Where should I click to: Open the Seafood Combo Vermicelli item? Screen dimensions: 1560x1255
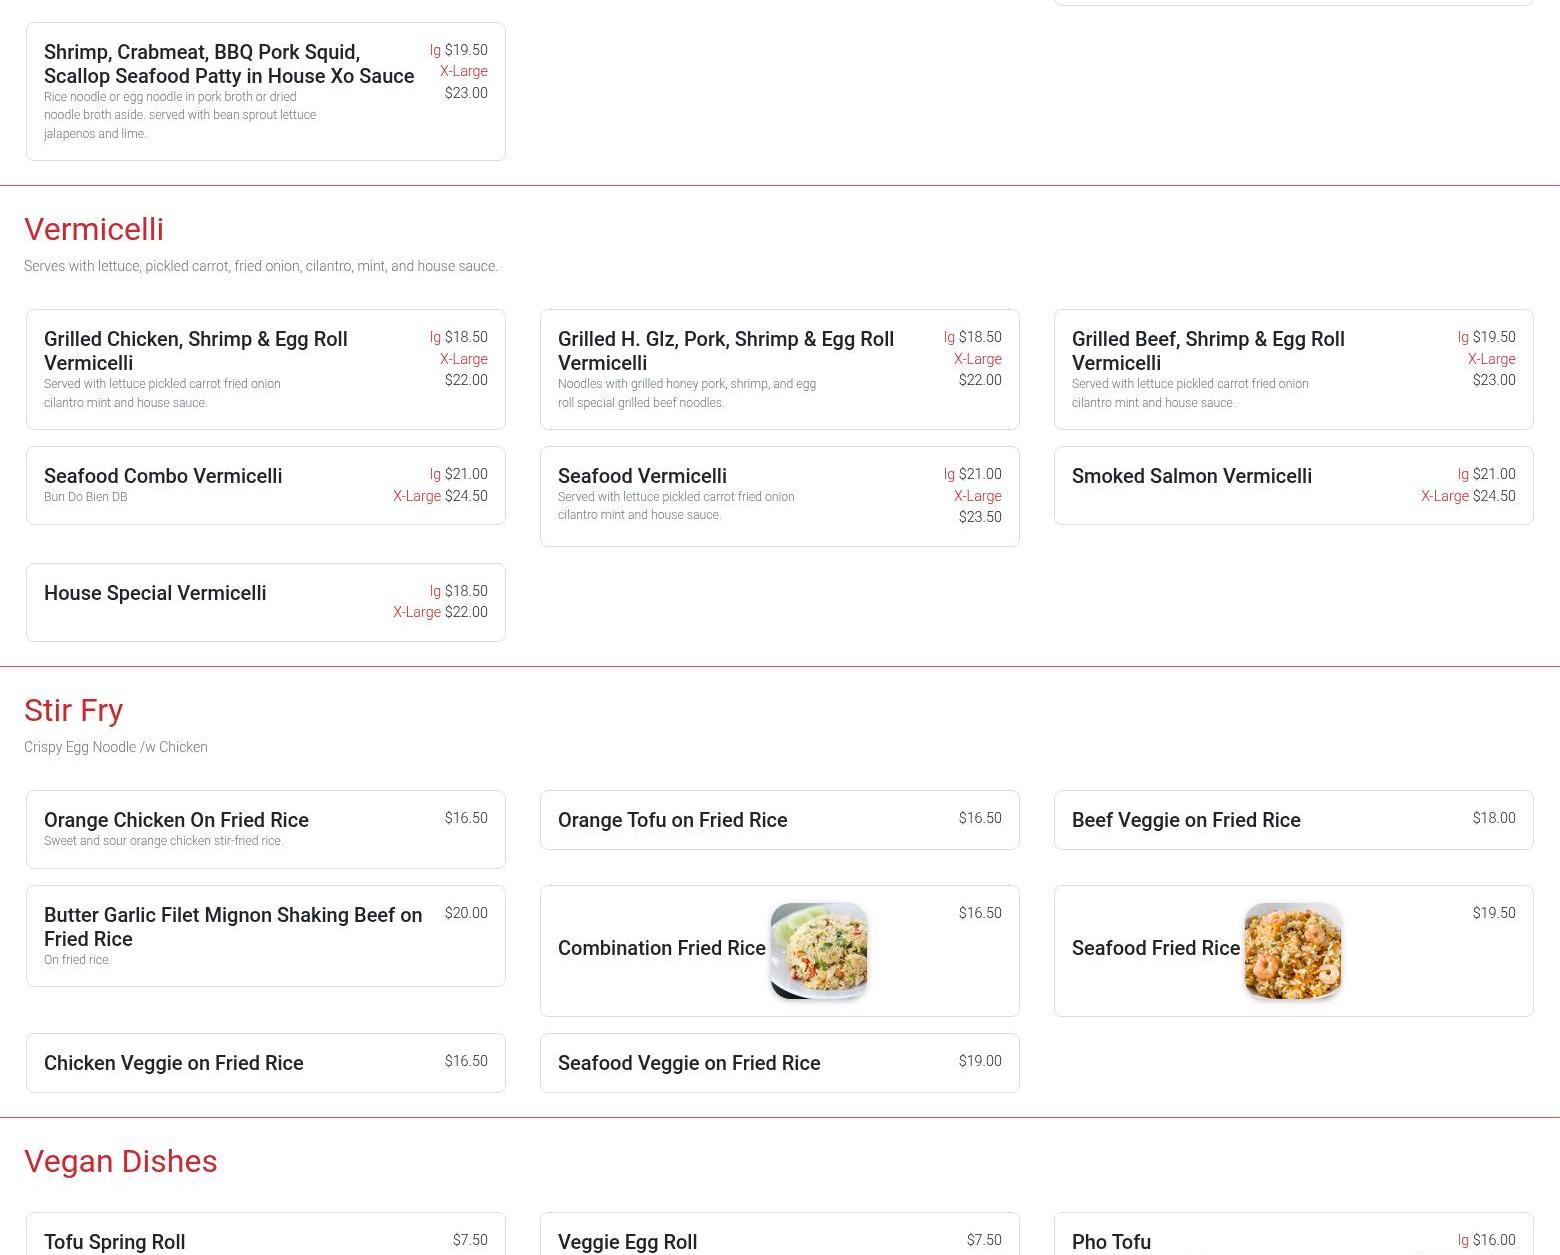(x=266, y=485)
